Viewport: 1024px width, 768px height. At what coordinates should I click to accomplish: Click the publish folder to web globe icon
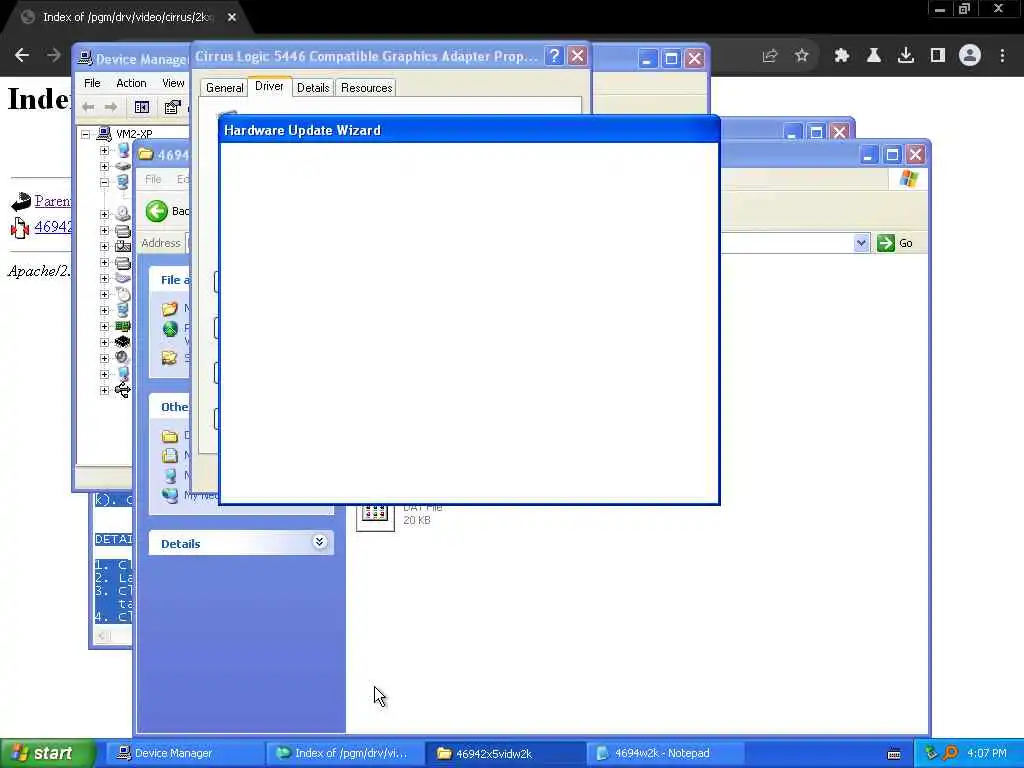pyautogui.click(x=170, y=328)
